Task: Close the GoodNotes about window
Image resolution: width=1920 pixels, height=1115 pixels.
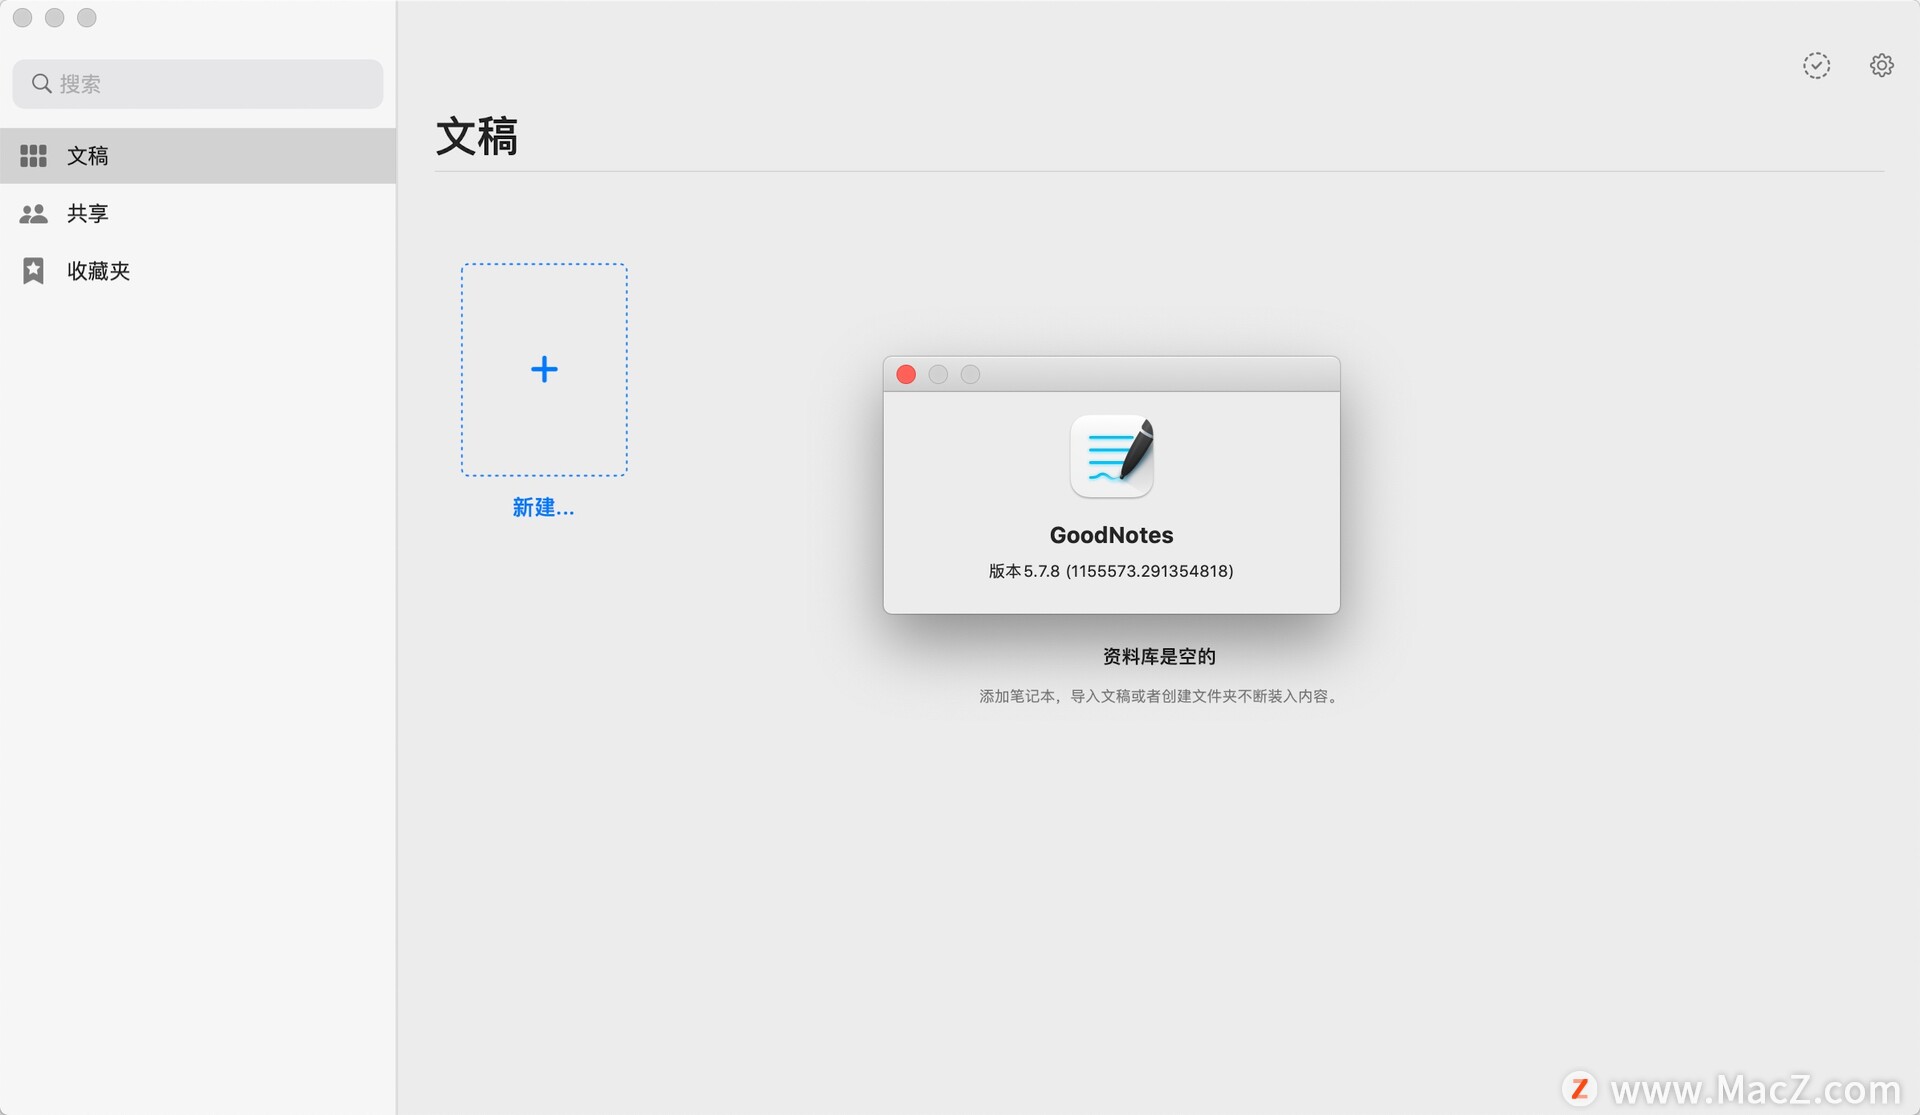Action: coord(906,374)
